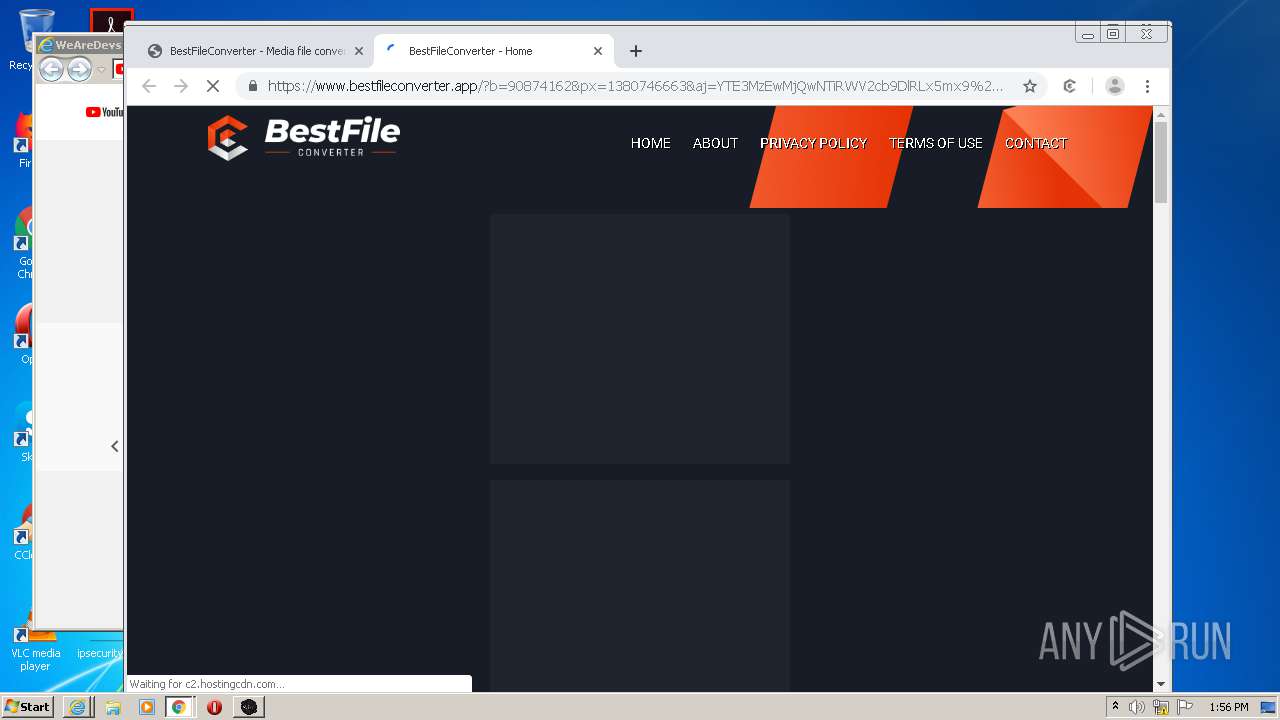Open the black hexagon taskbar app
Viewport: 1280px width, 720px height.
[x=249, y=707]
